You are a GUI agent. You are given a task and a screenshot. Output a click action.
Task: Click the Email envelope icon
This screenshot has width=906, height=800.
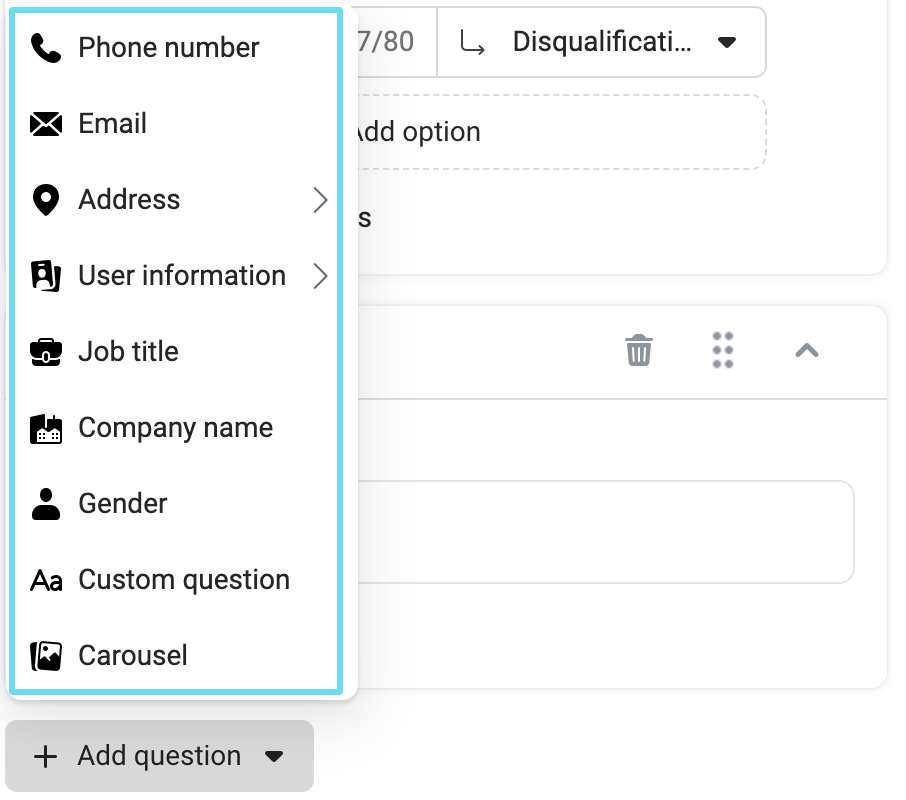point(46,124)
